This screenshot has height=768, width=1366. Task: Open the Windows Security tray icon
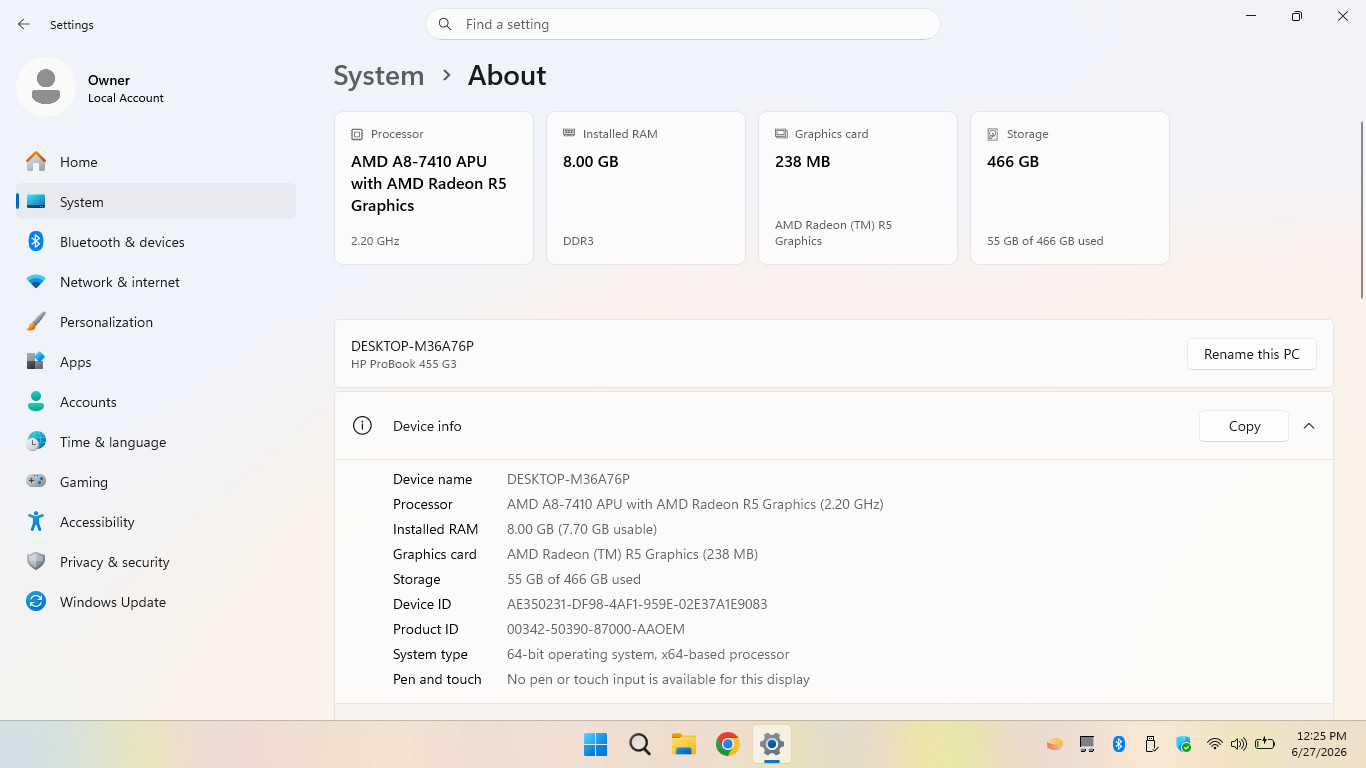click(1183, 744)
